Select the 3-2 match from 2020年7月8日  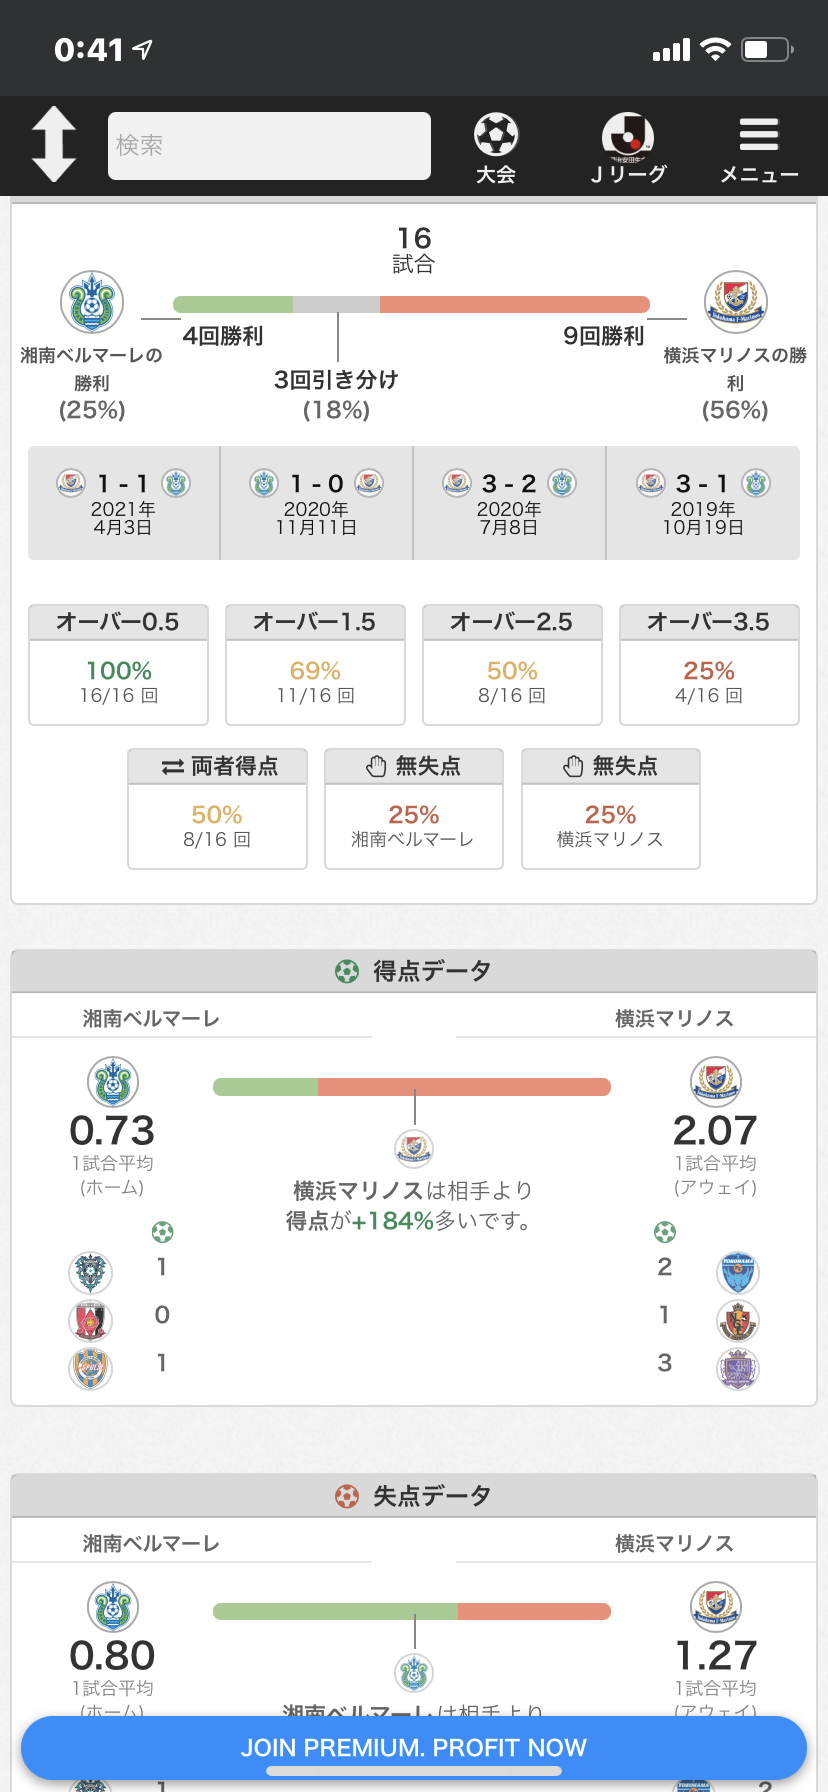[509, 503]
